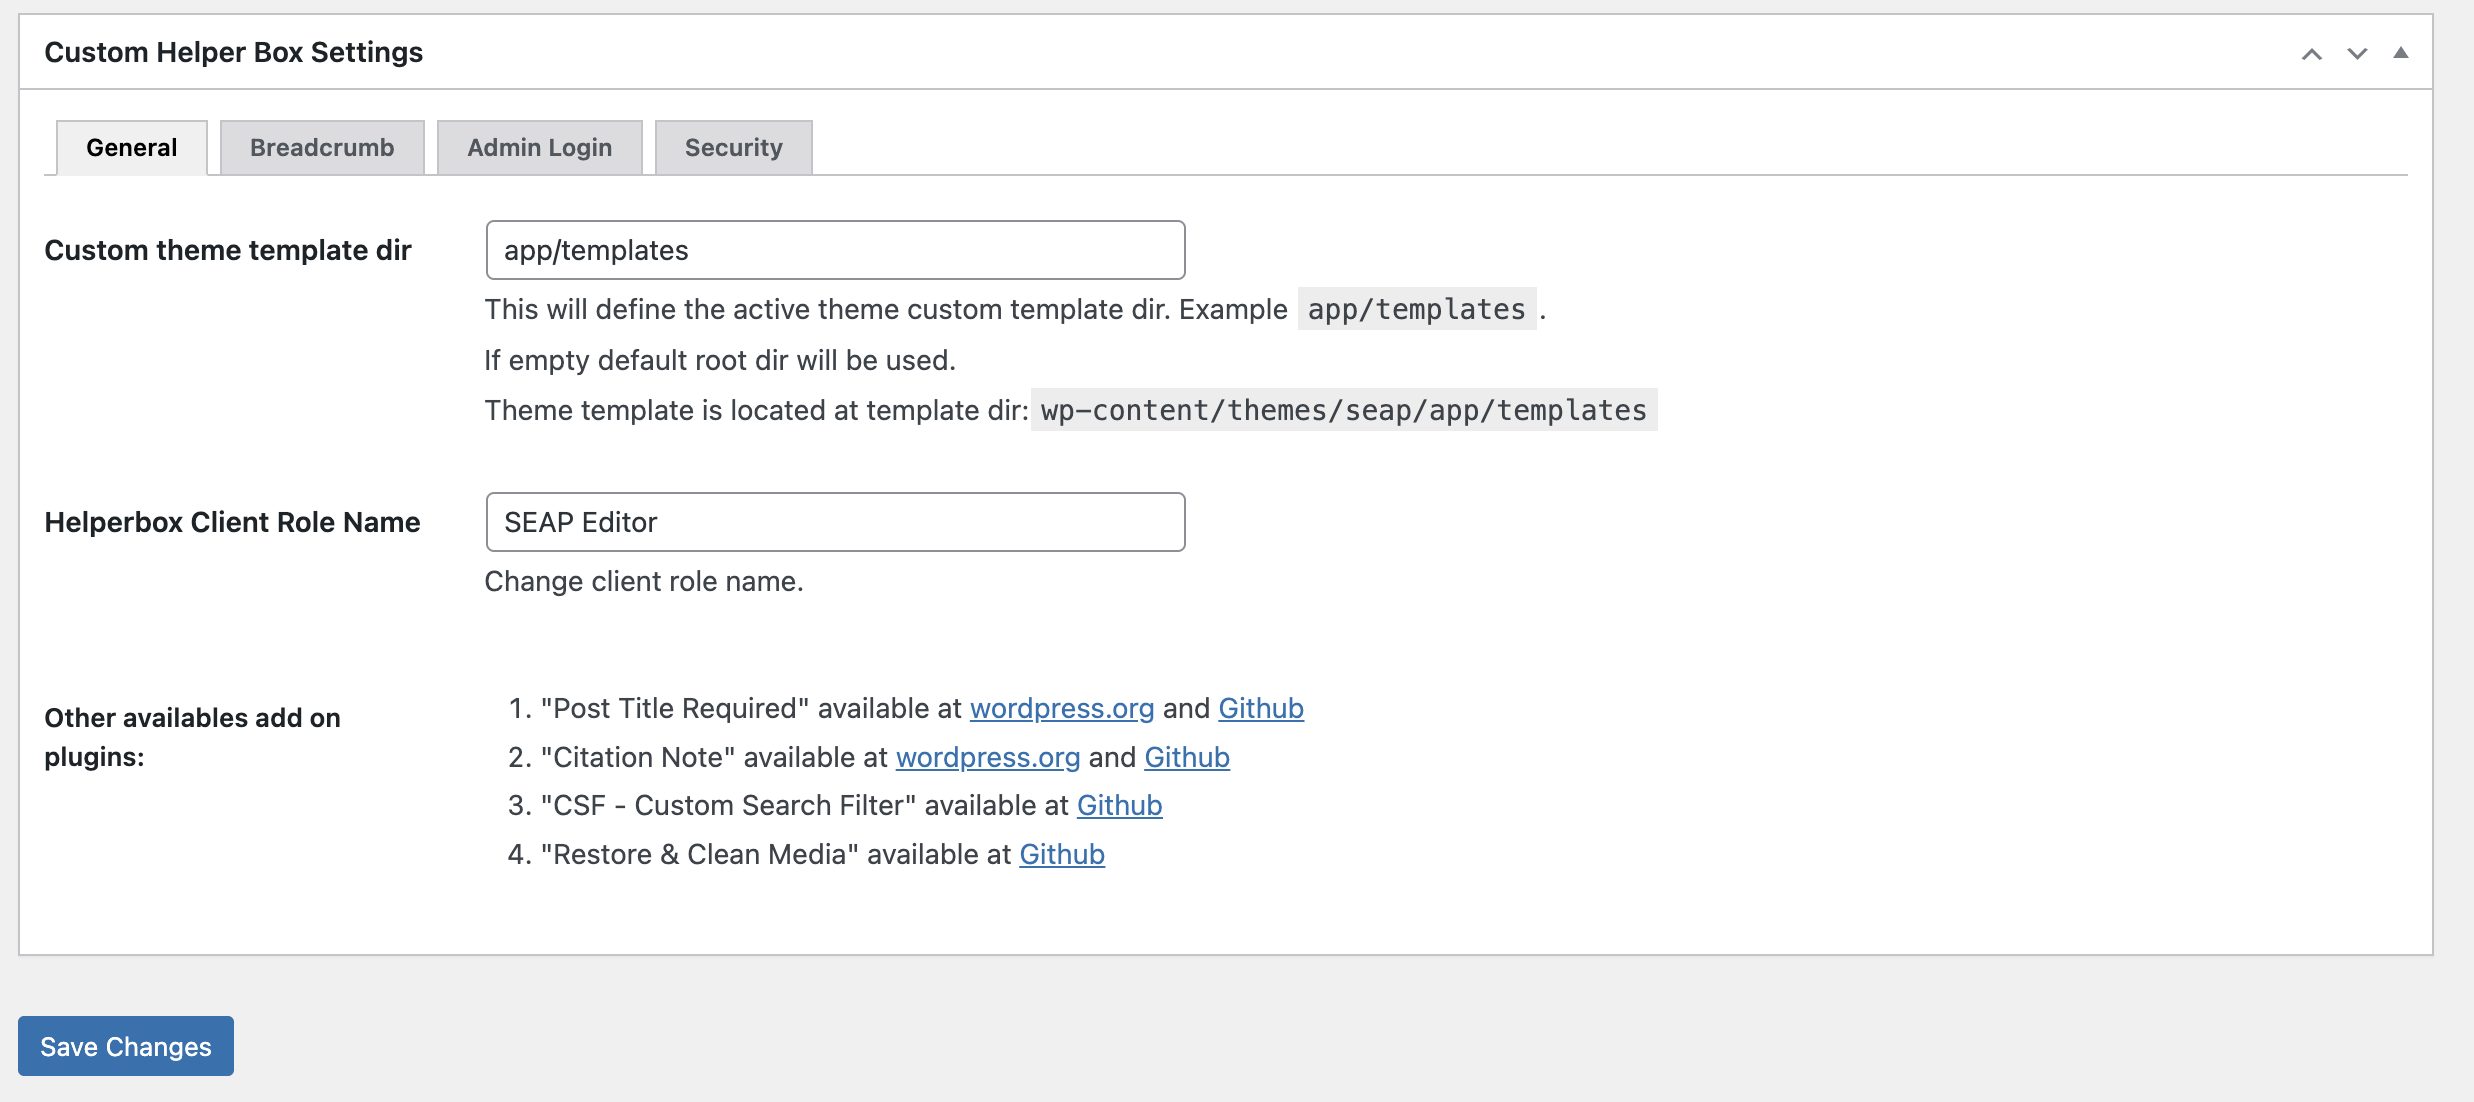
Task: Move the settings box down
Action: click(x=2357, y=54)
